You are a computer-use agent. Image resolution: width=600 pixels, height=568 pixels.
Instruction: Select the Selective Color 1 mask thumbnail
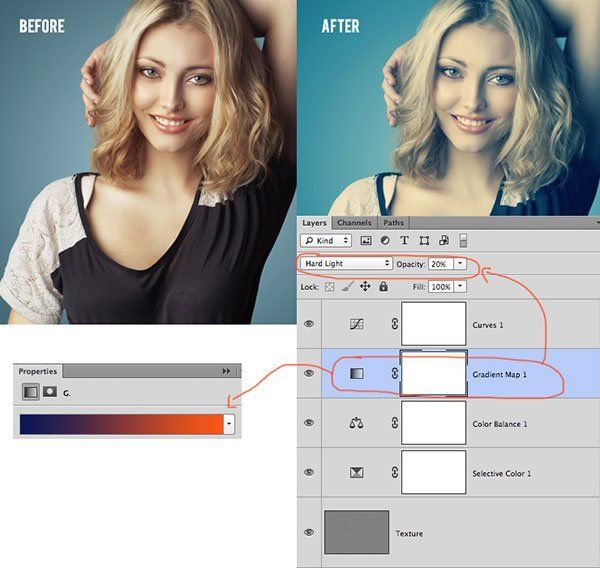434,472
